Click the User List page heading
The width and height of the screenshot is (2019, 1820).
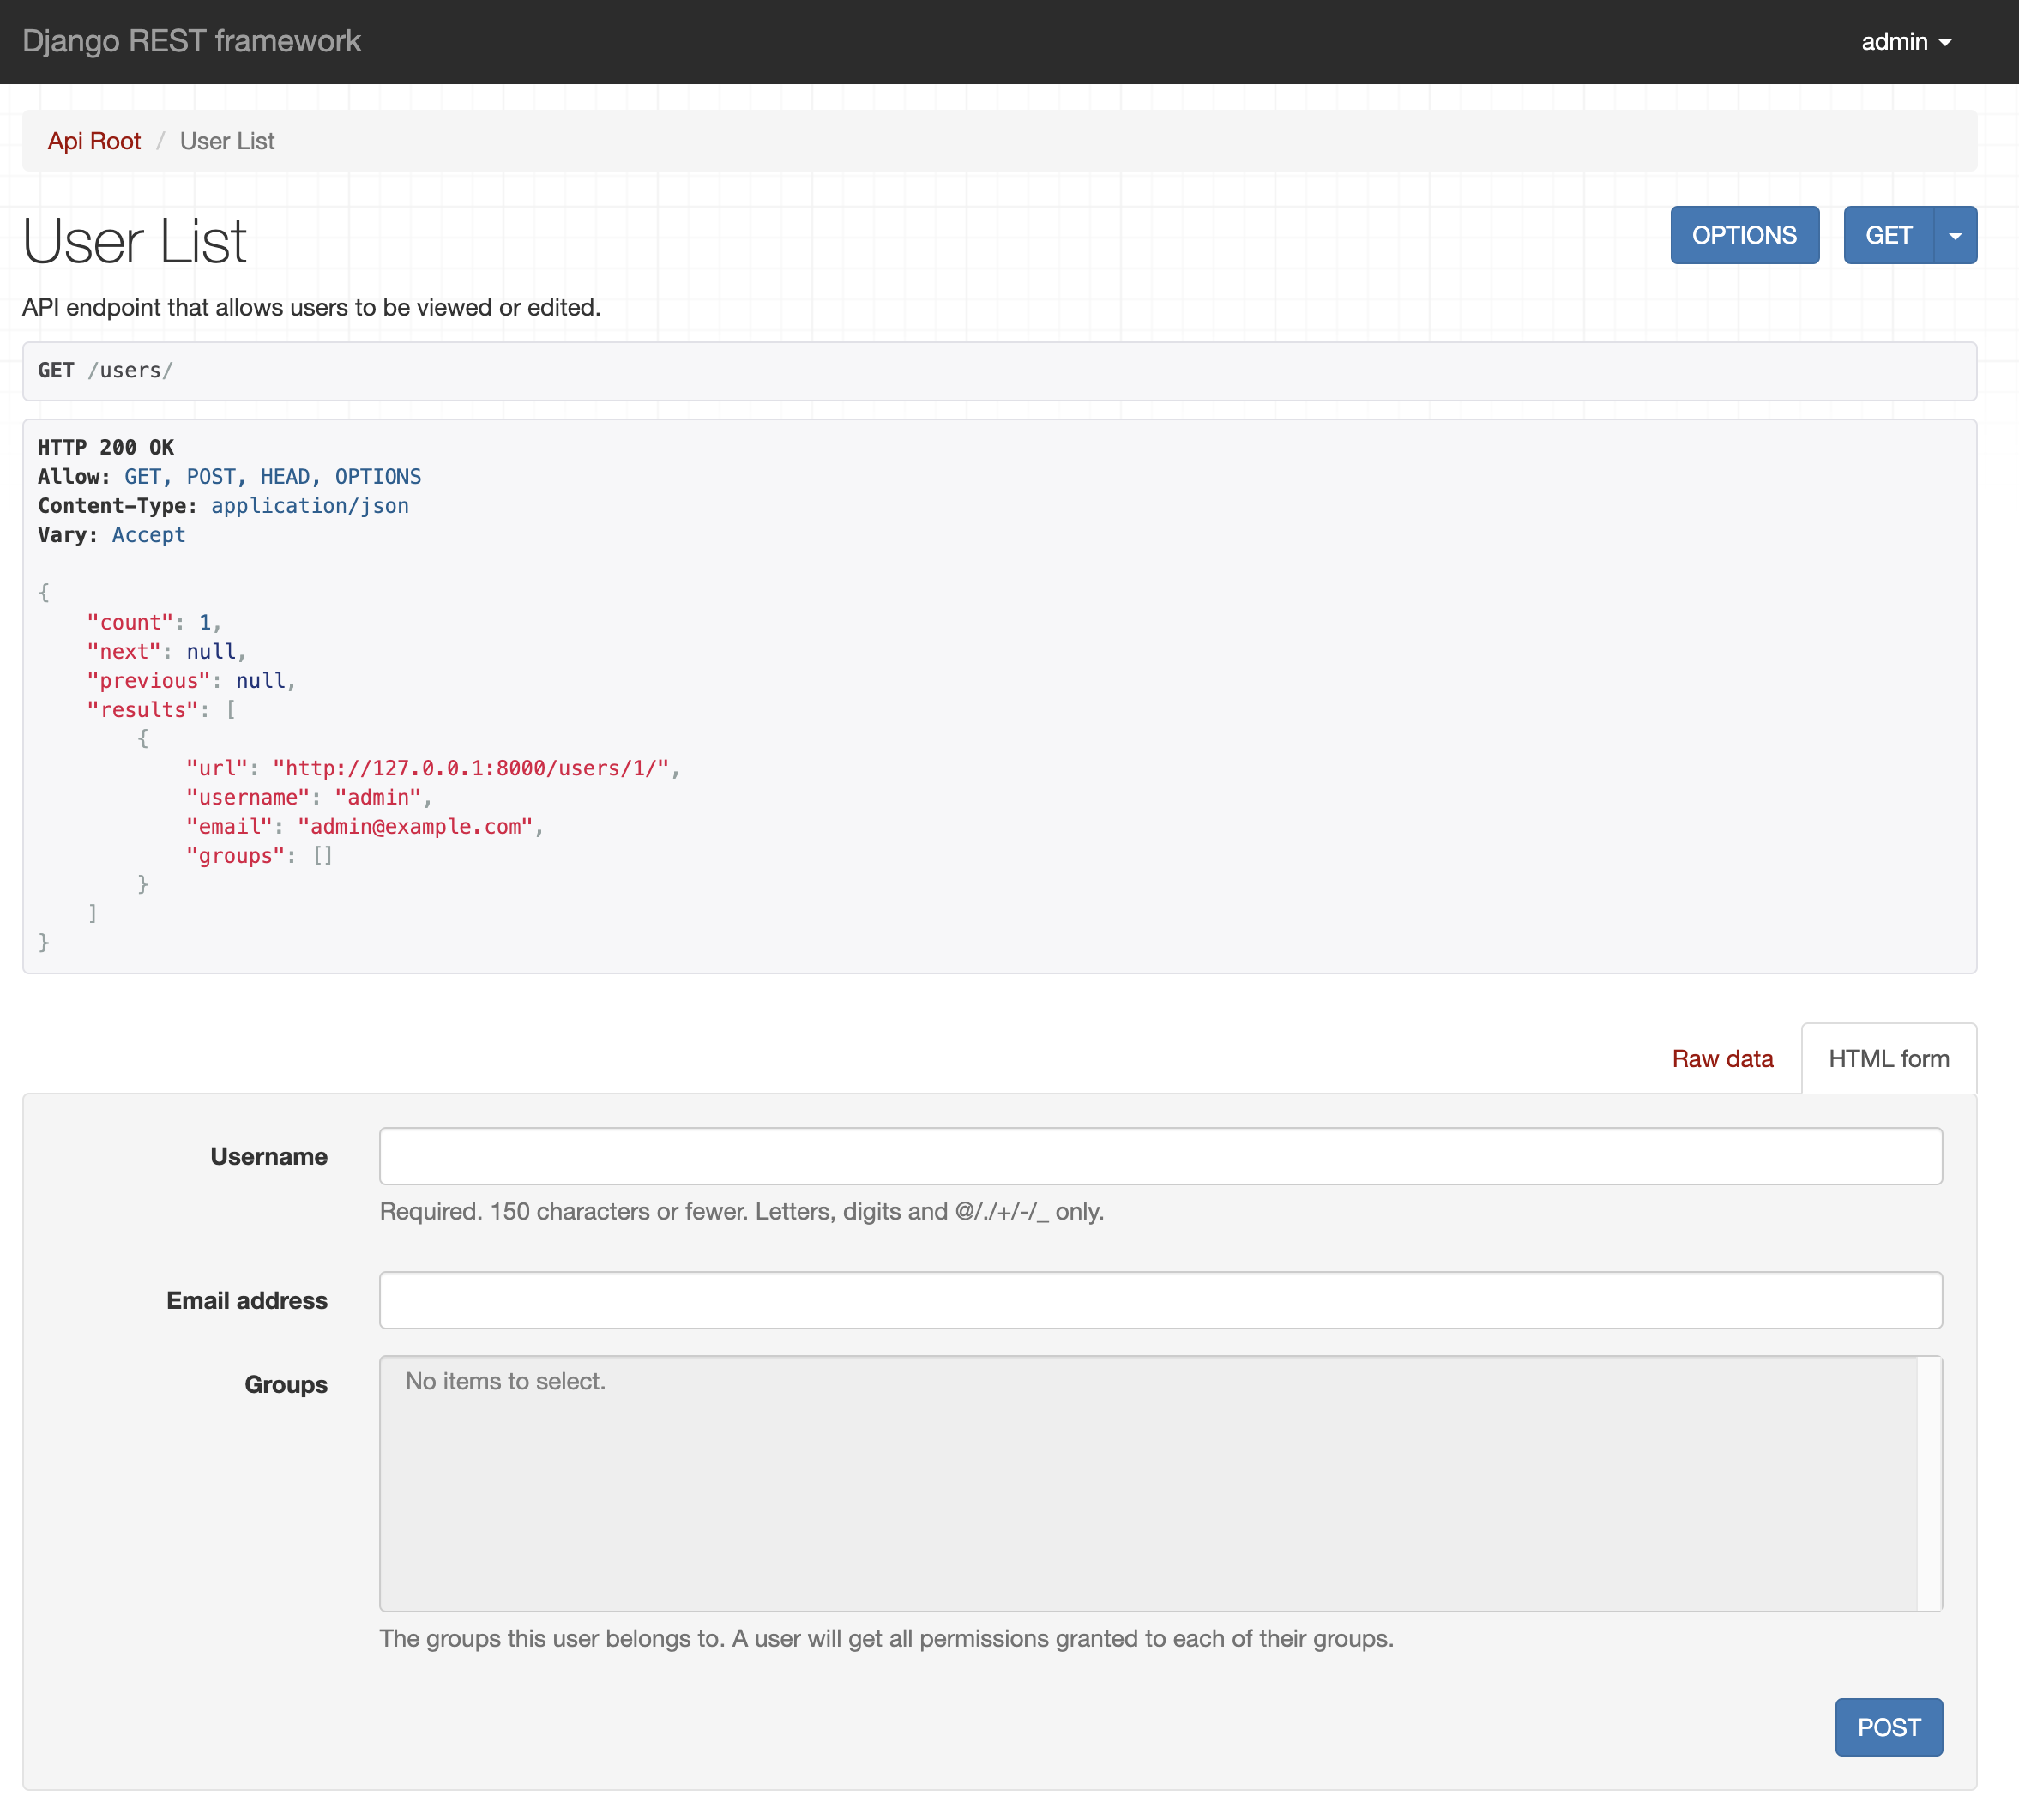coord(134,241)
